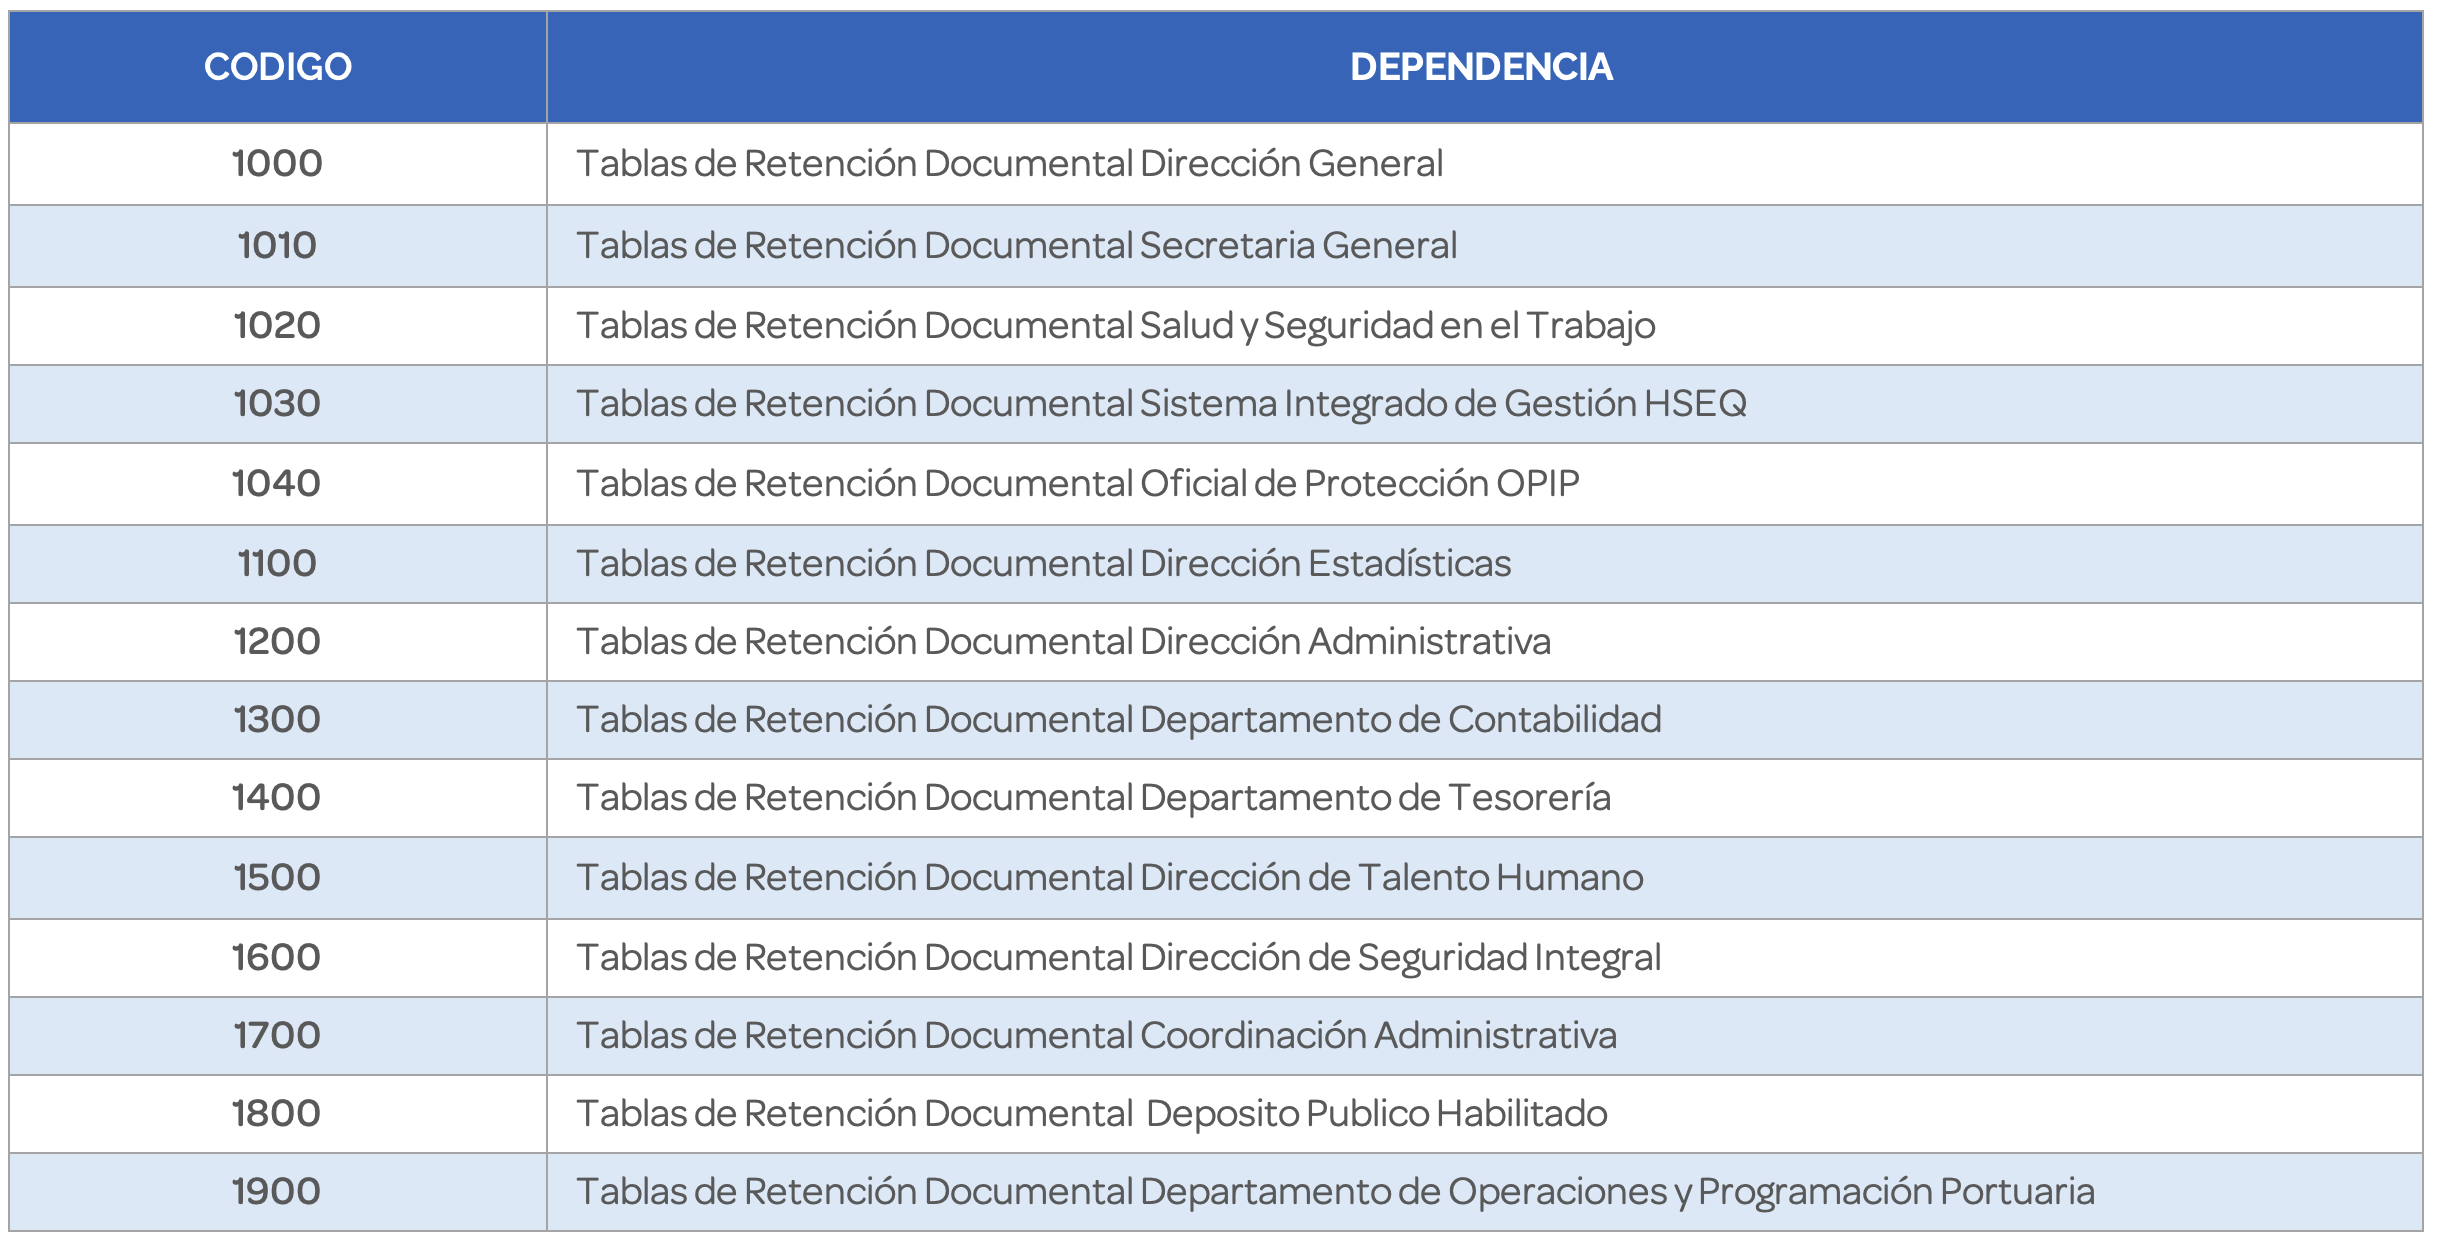Open the Secretaria General retention table link
The height and width of the screenshot is (1246, 2438).
[1017, 245]
